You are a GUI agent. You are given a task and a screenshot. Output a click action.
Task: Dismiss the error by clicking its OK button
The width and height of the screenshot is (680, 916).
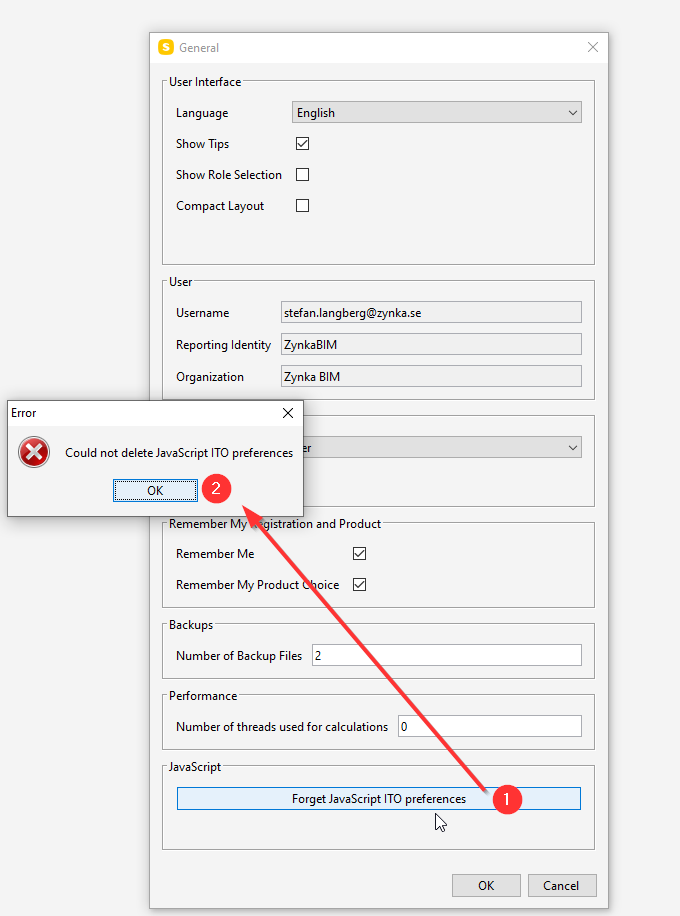[x=155, y=490]
